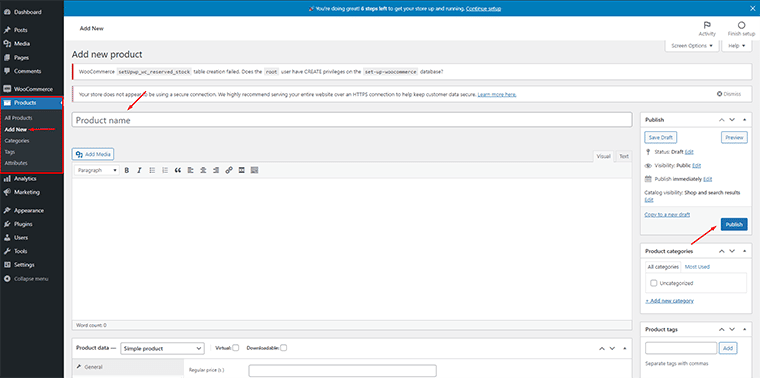Check the Uncategorized category

point(653,283)
